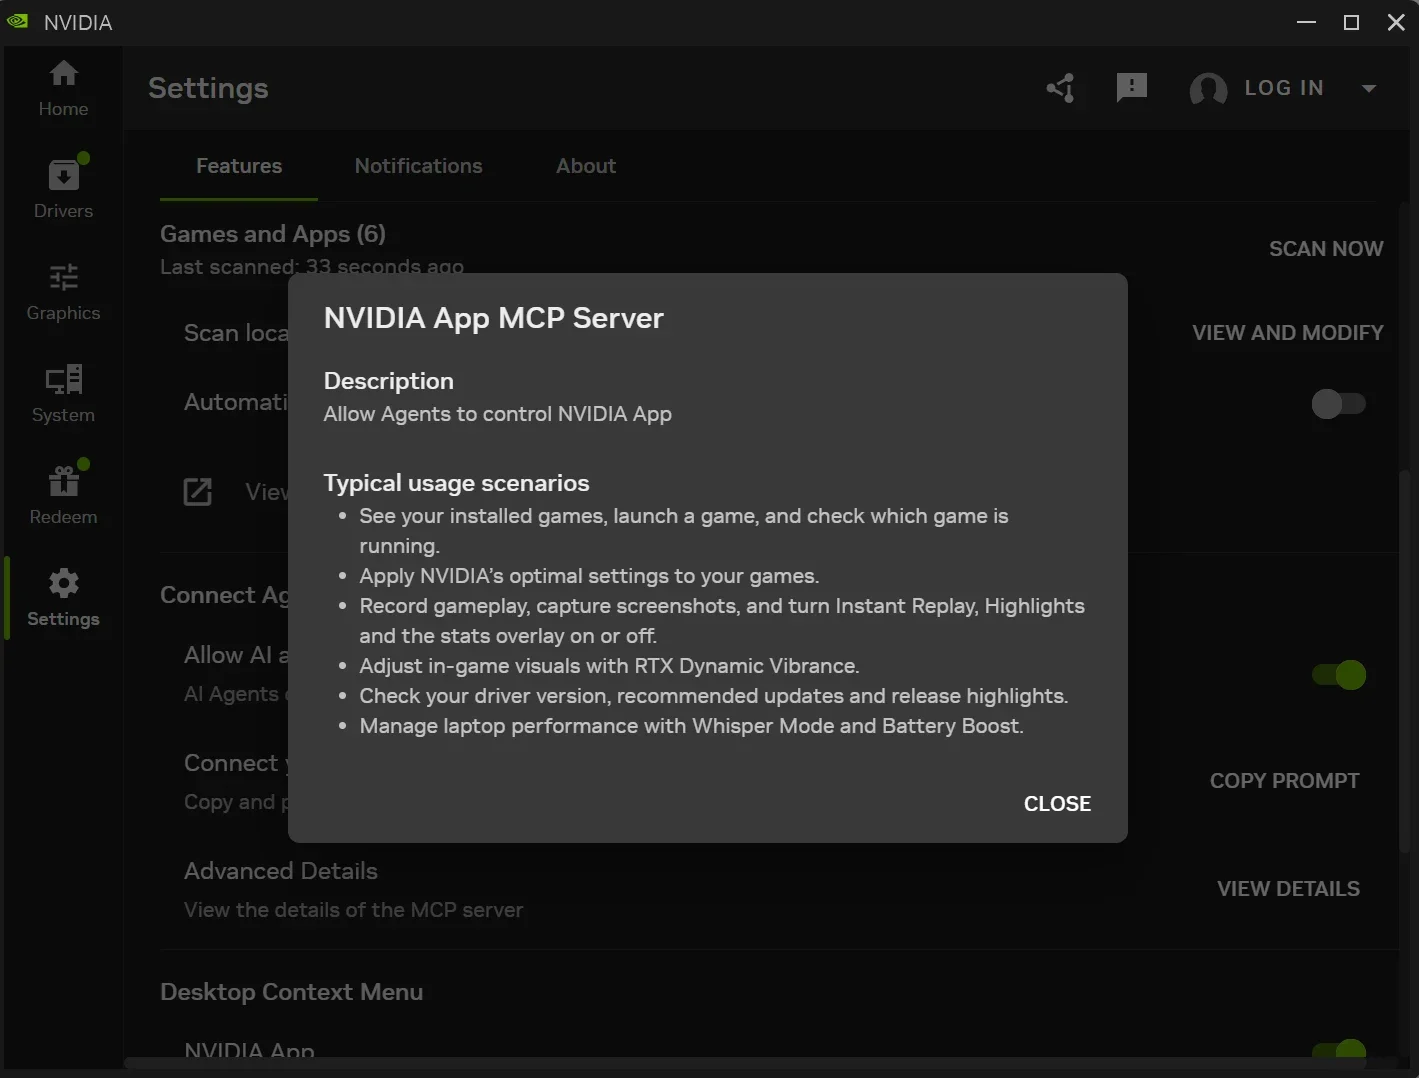Switch to the Notifications tab

pos(418,166)
